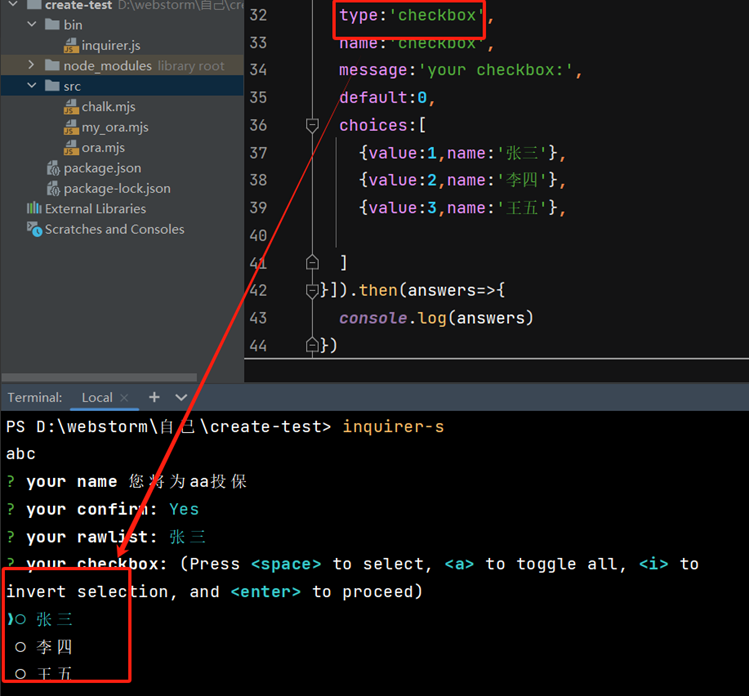Select Scratches and Consoles node
Screen dimensions: 749x696
(x=114, y=229)
